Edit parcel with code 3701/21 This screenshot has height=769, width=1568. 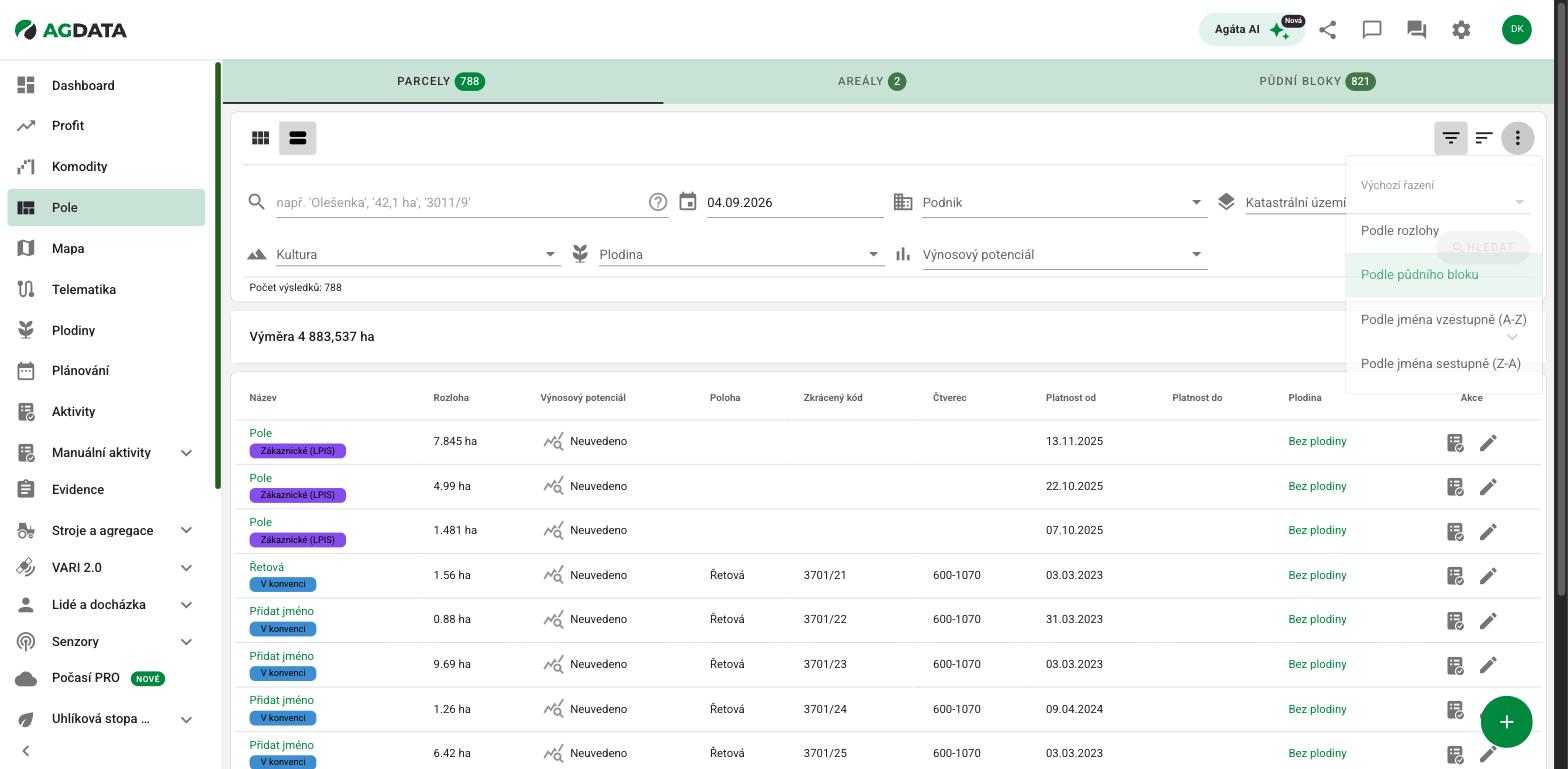tap(1488, 576)
